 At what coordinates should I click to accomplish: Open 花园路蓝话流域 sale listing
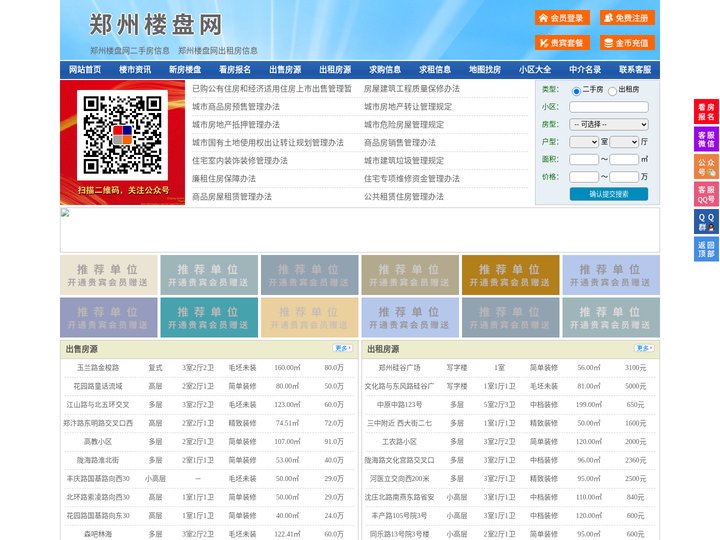pos(98,386)
